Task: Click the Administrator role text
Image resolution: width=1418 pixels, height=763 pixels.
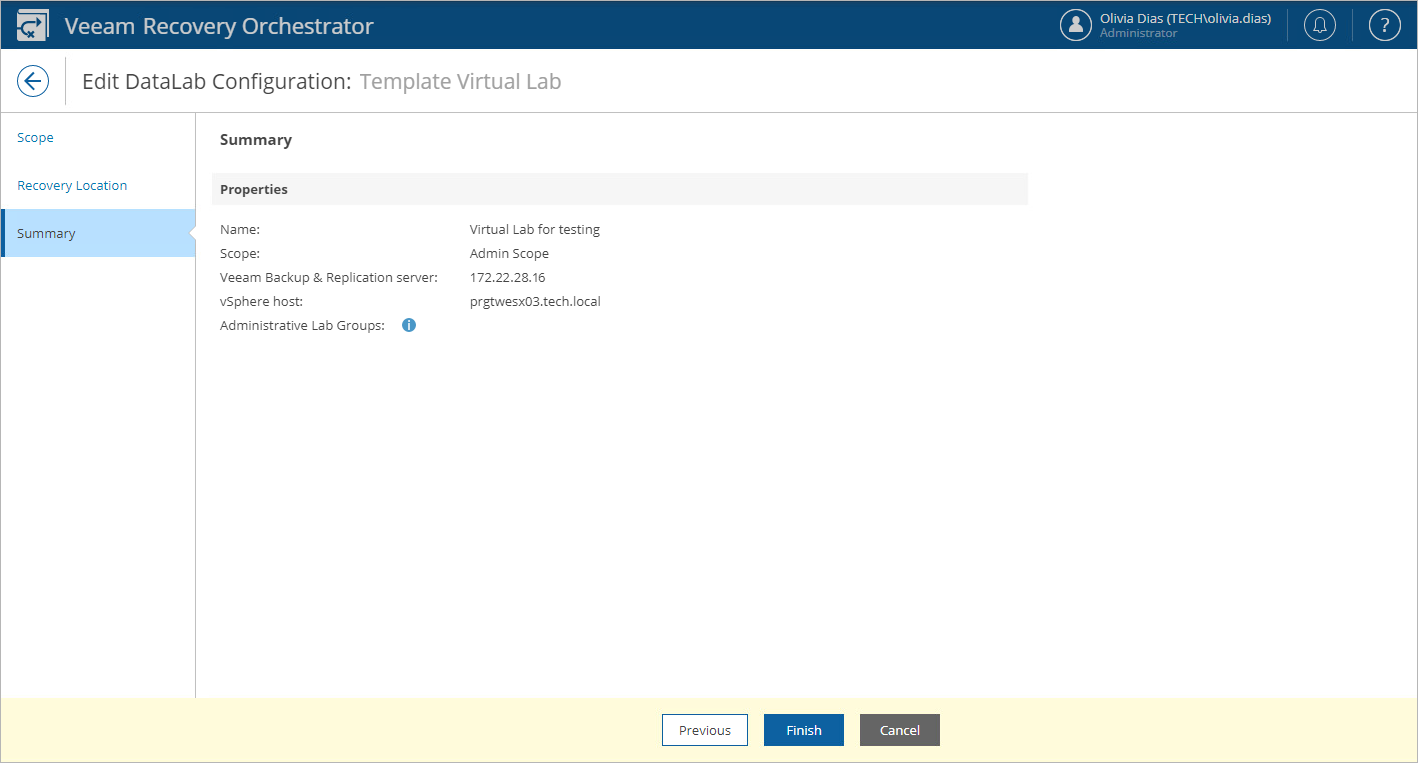Action: point(1138,33)
